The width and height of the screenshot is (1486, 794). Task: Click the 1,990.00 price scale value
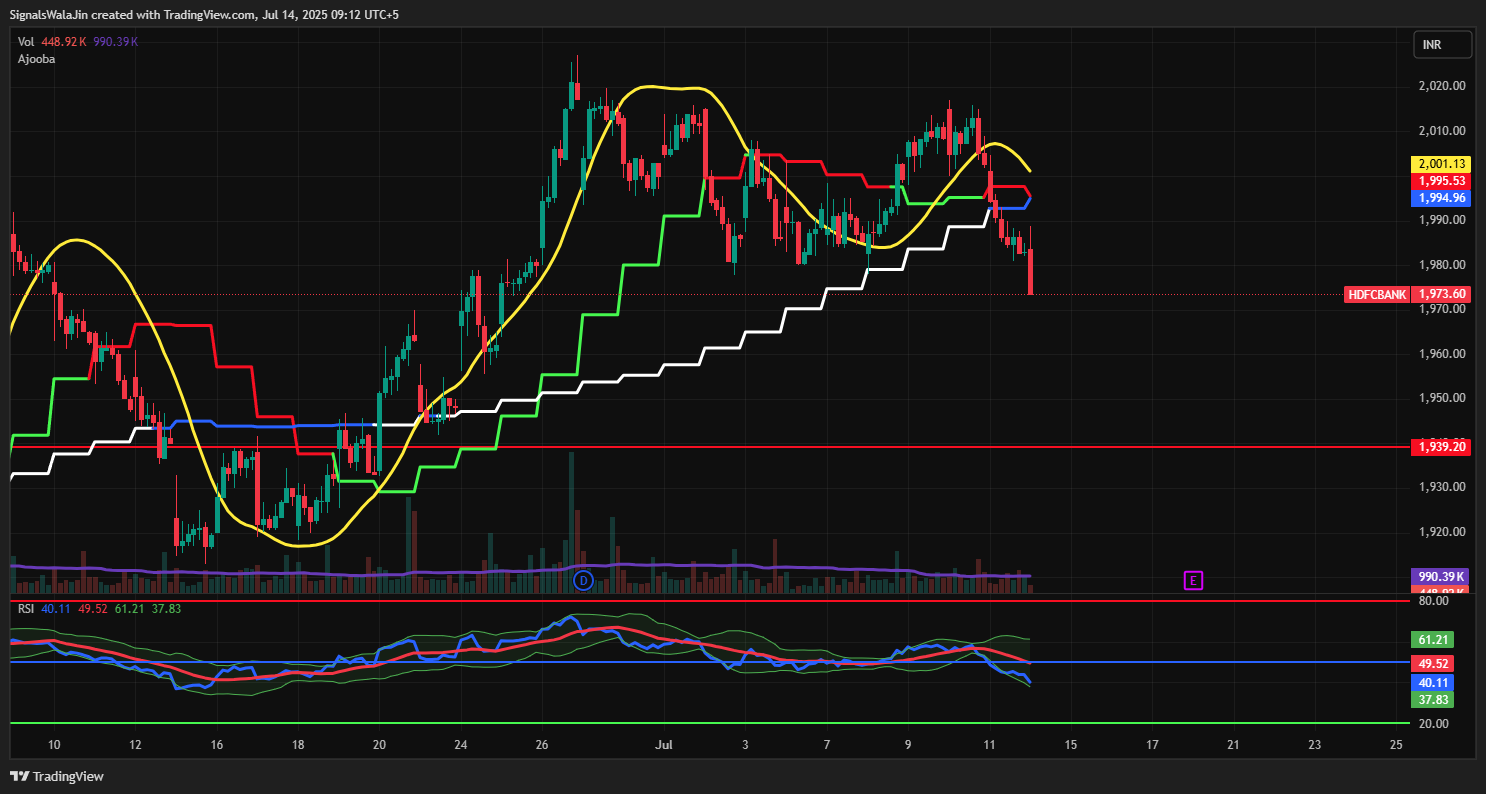click(1442, 220)
